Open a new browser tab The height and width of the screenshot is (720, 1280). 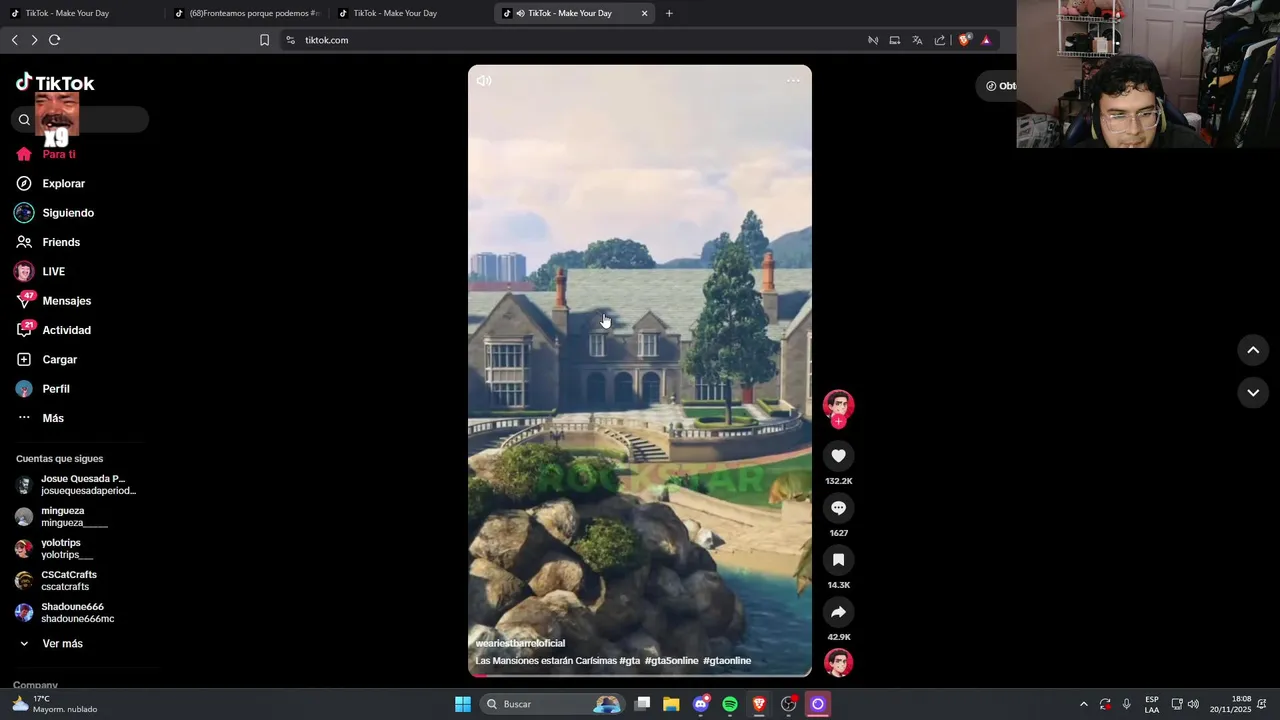pyautogui.click(x=669, y=13)
